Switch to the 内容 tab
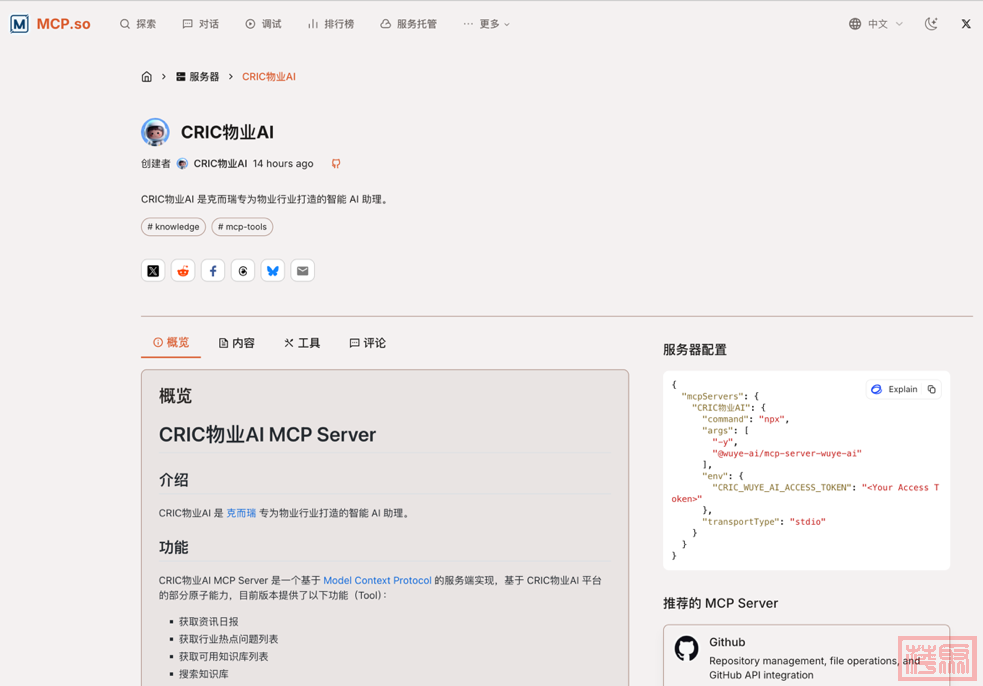Viewport: 983px width, 686px height. [237, 343]
